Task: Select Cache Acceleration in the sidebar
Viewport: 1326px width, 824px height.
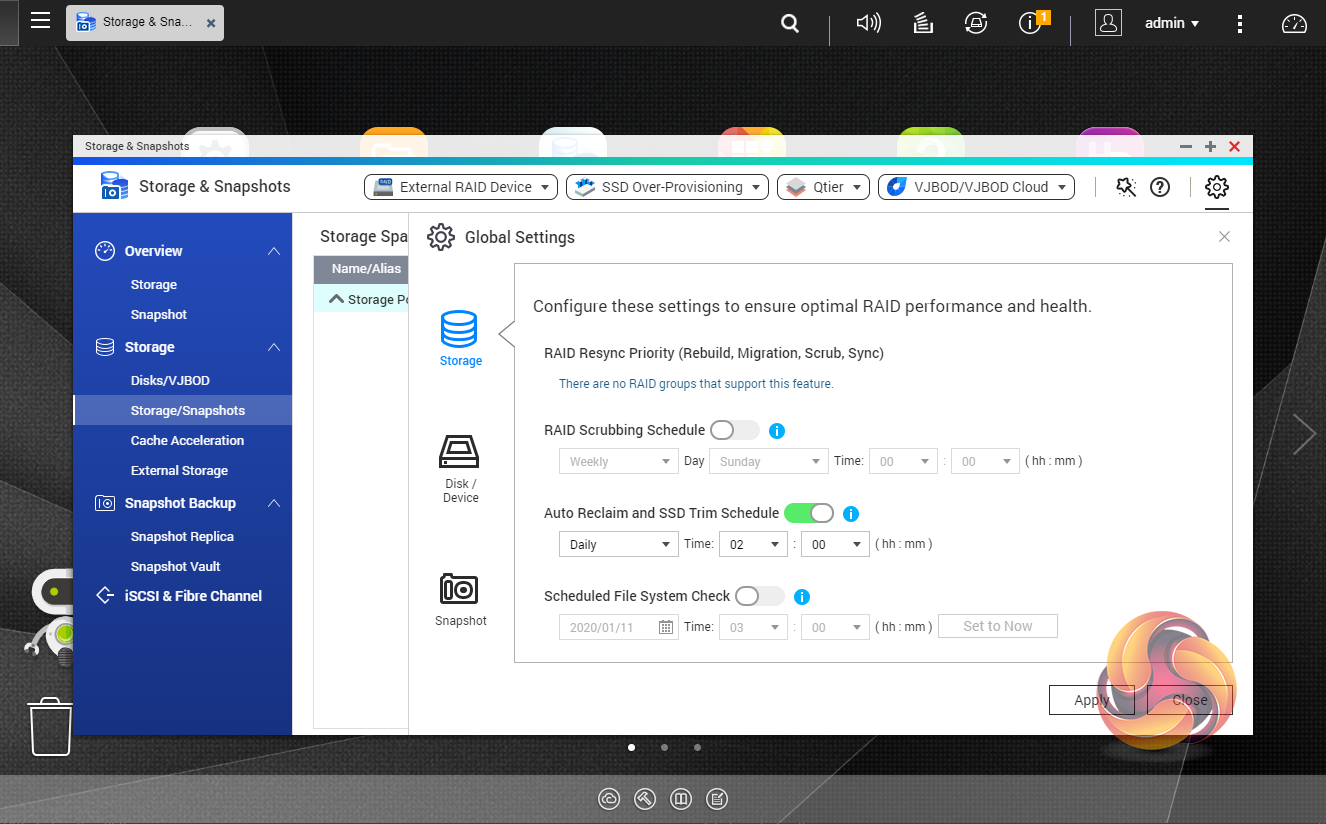Action: (187, 440)
